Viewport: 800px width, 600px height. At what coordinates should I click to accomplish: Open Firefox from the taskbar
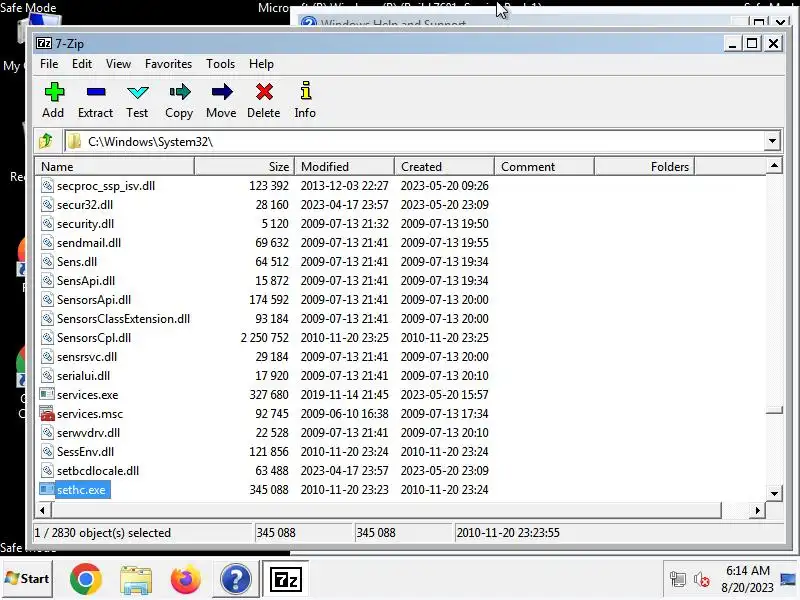[x=185, y=579]
